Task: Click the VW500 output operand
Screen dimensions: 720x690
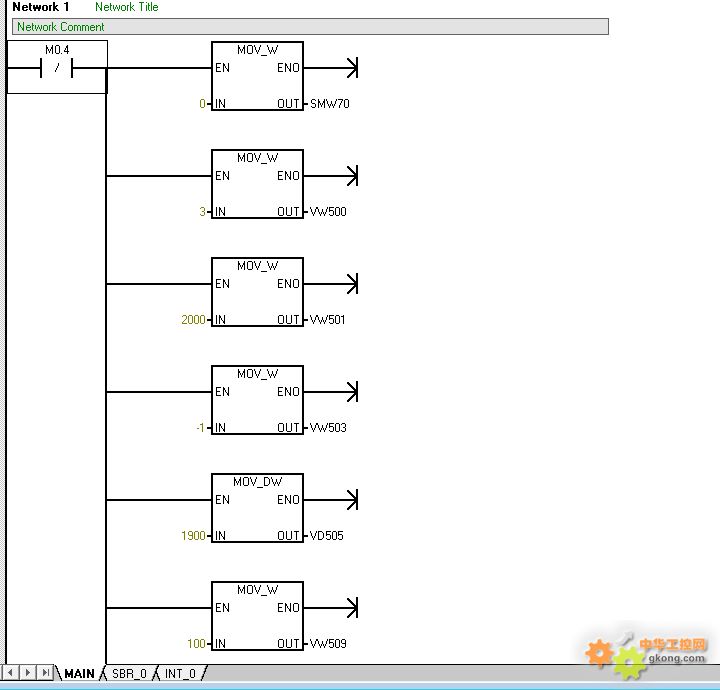Action: point(328,212)
